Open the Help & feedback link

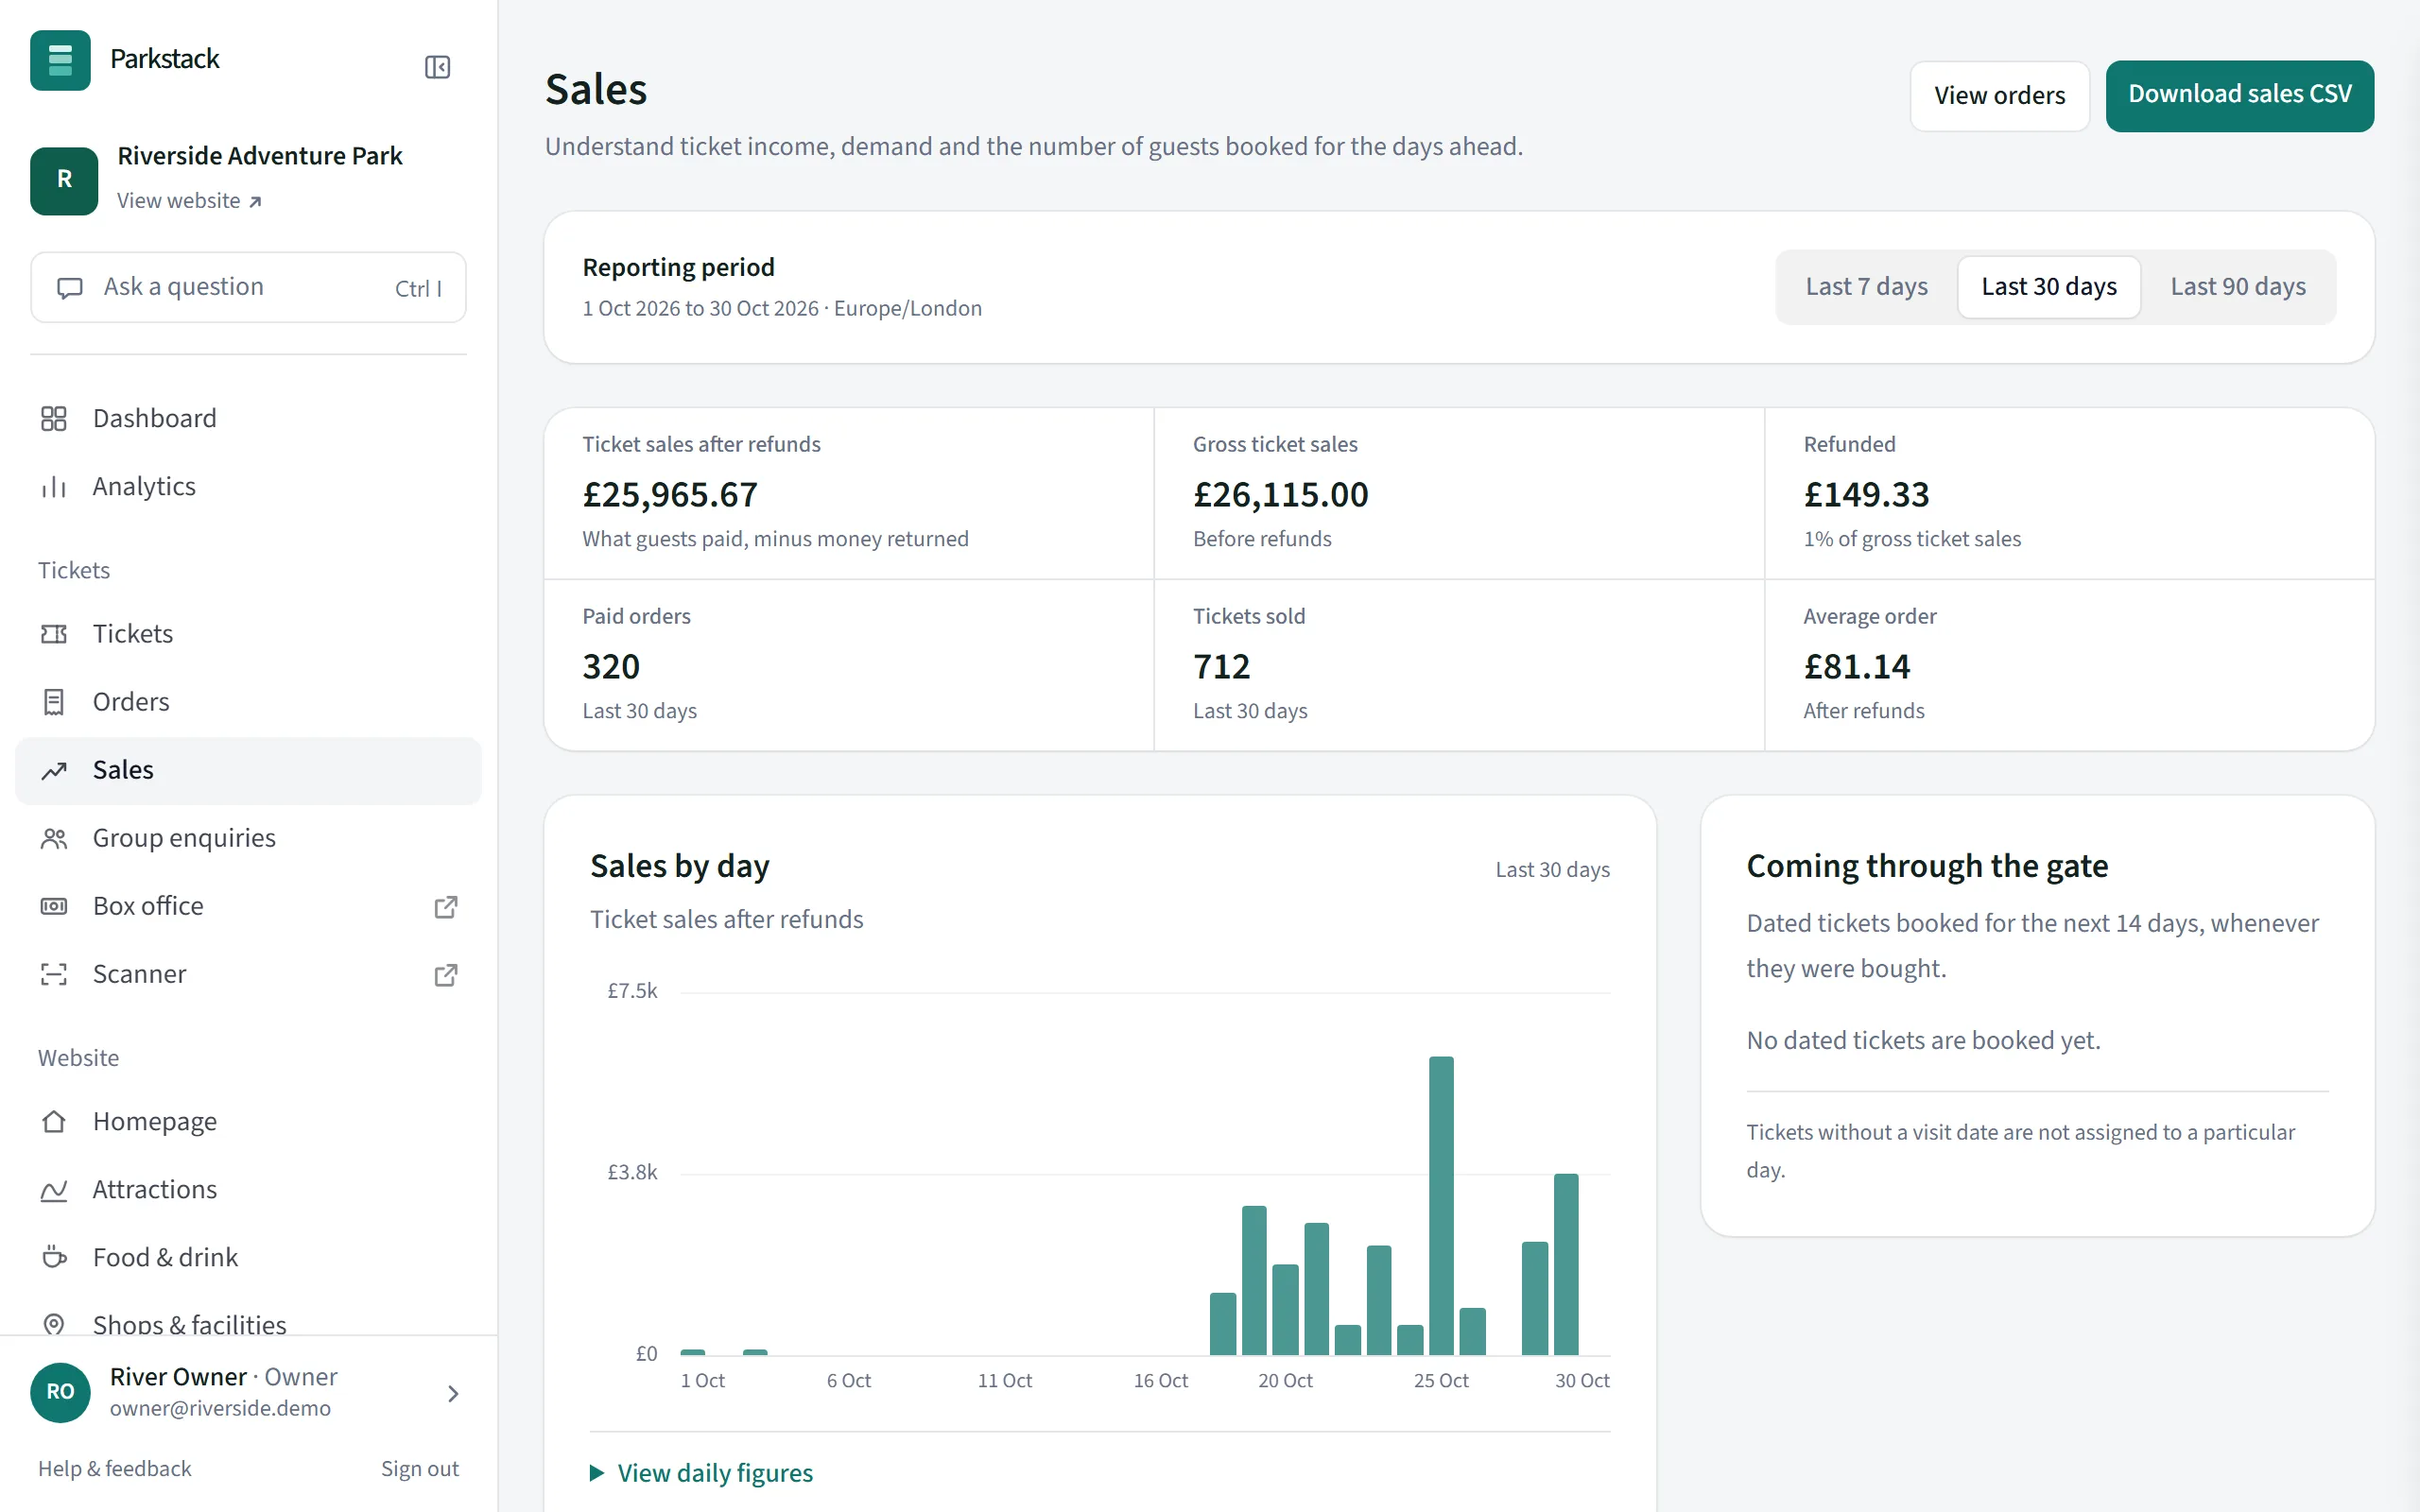[115, 1468]
